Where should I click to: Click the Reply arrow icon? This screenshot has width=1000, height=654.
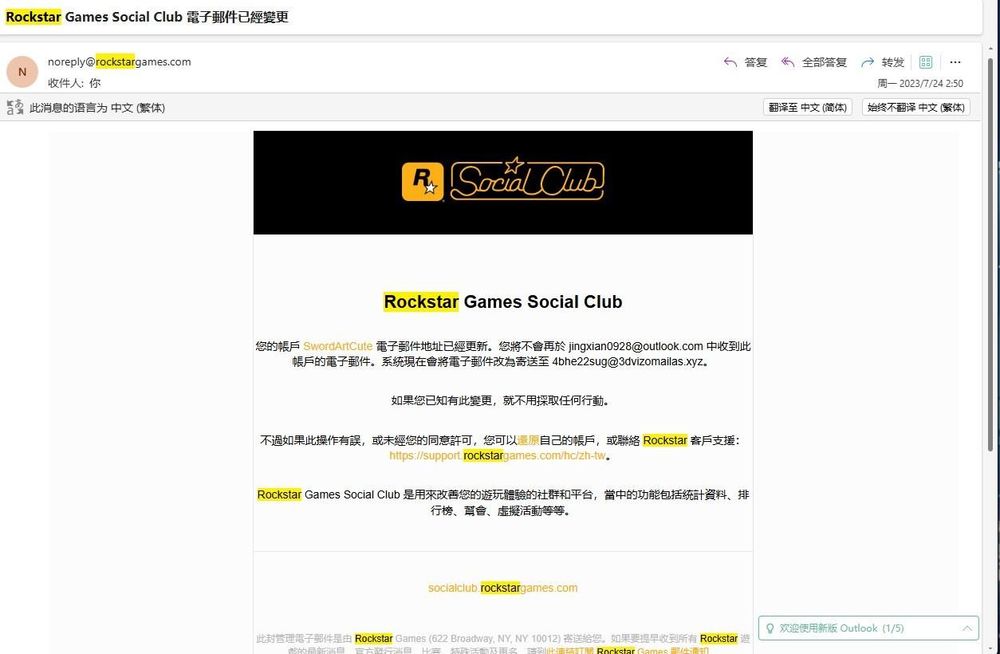tap(730, 62)
